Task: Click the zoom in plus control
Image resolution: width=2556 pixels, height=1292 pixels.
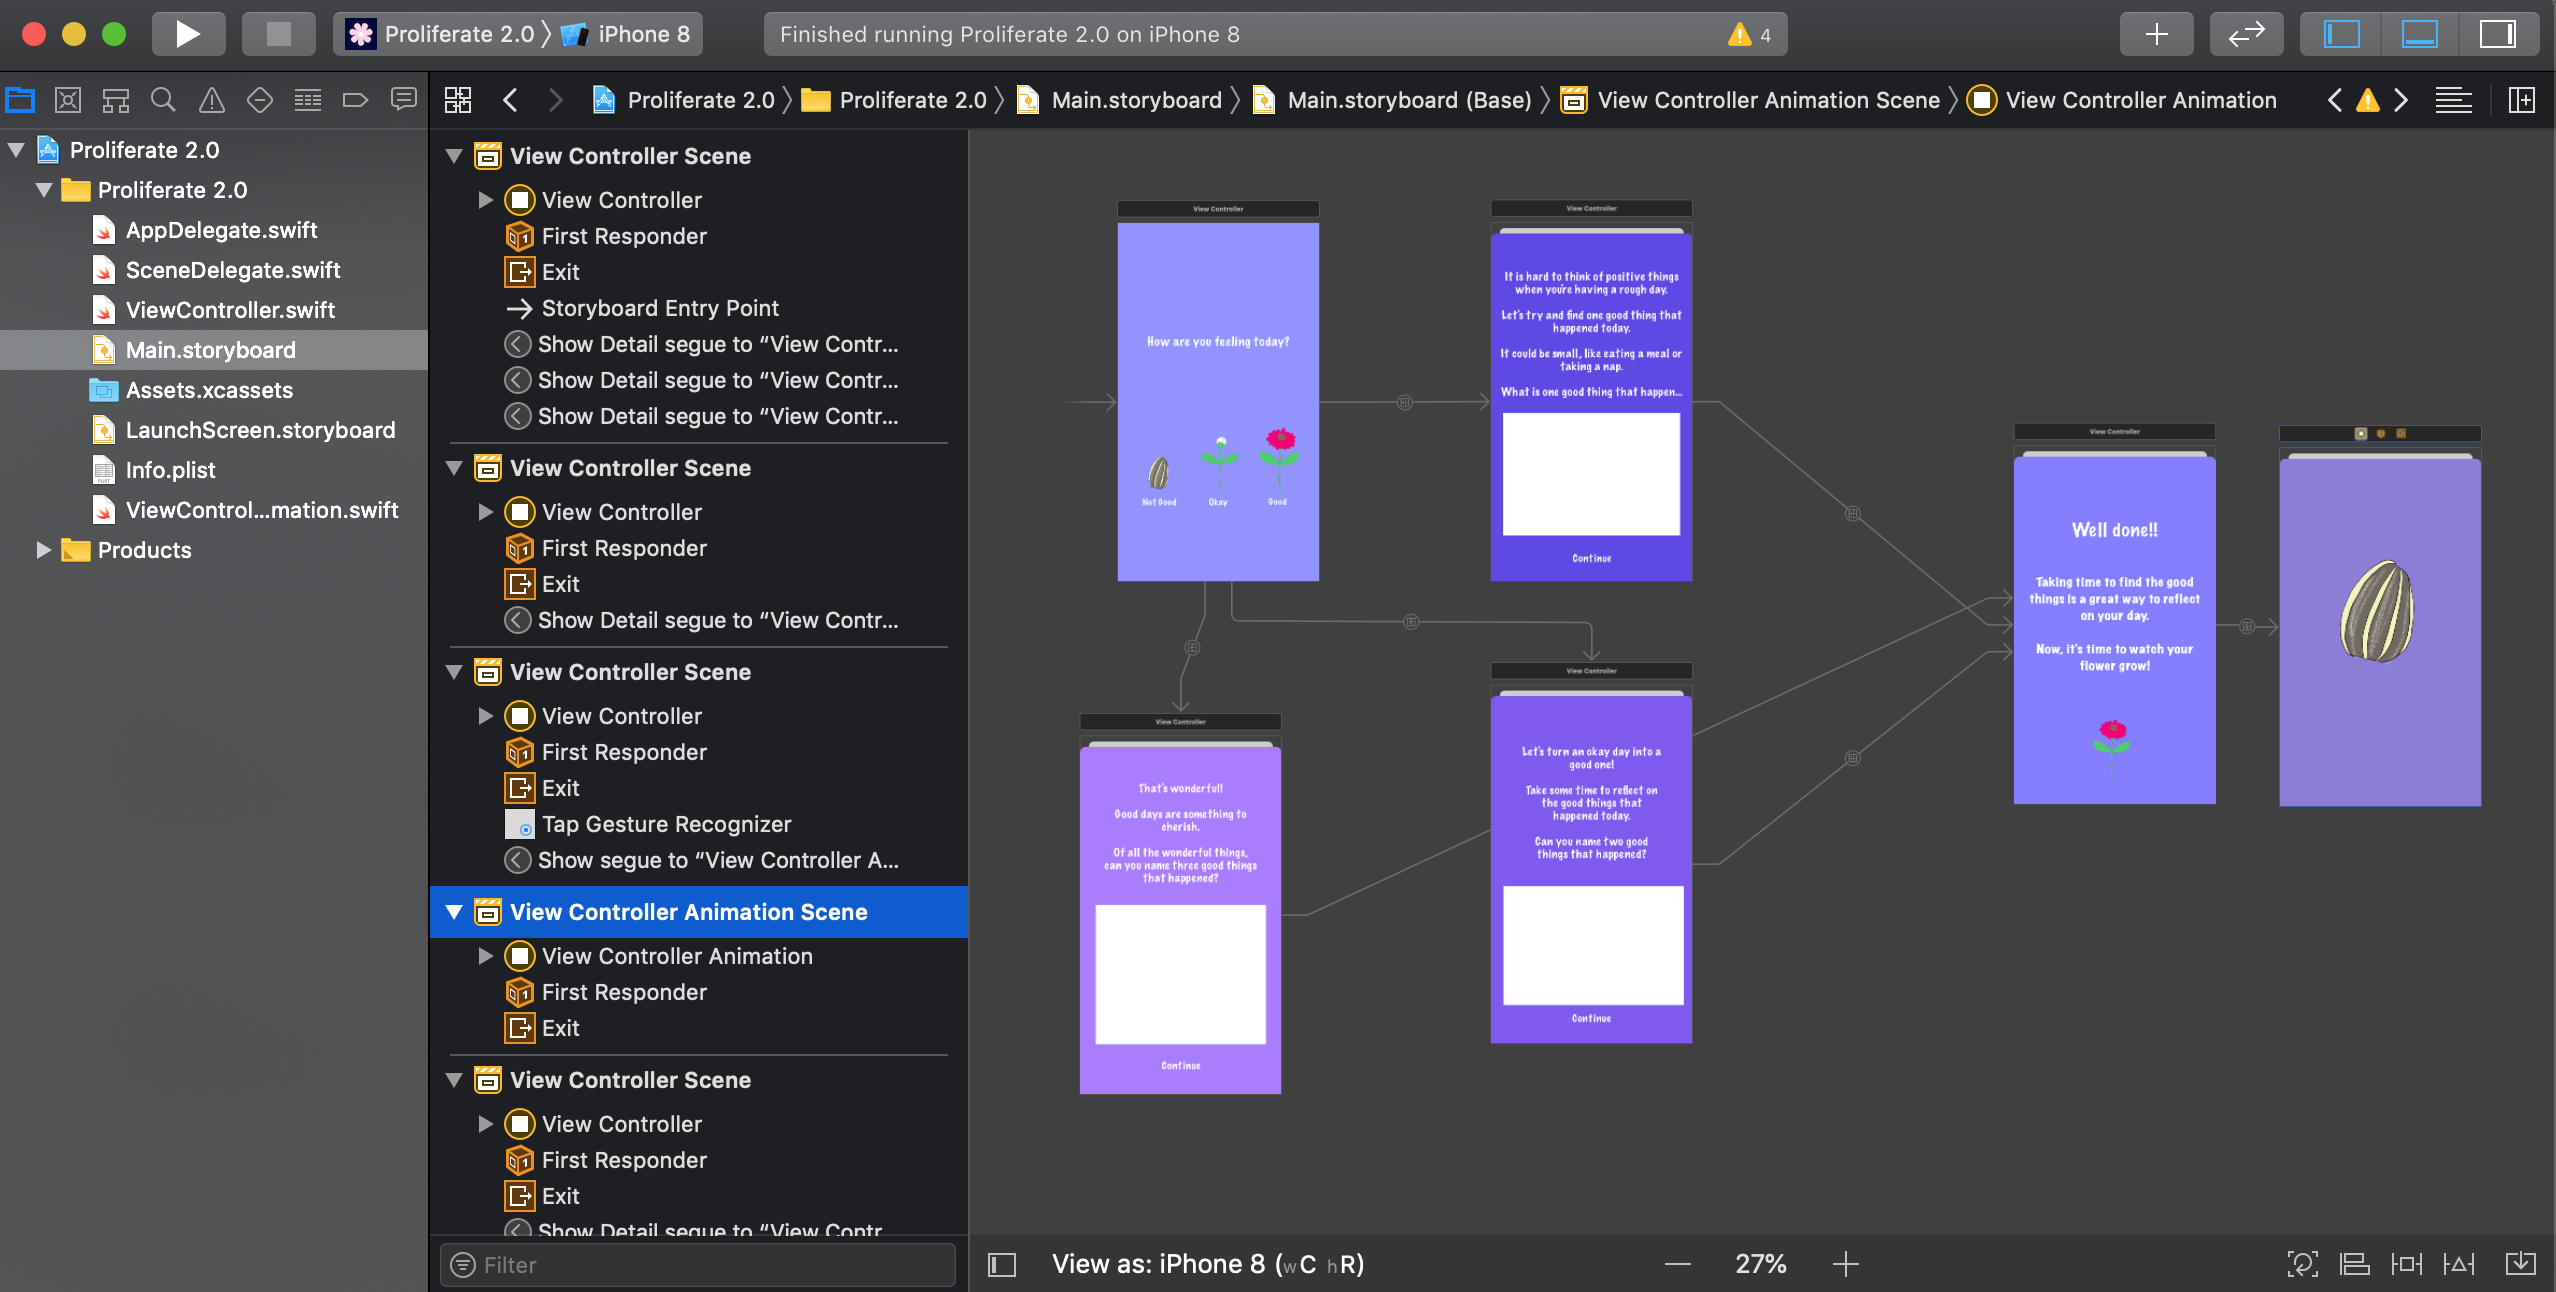Action: point(1845,1264)
